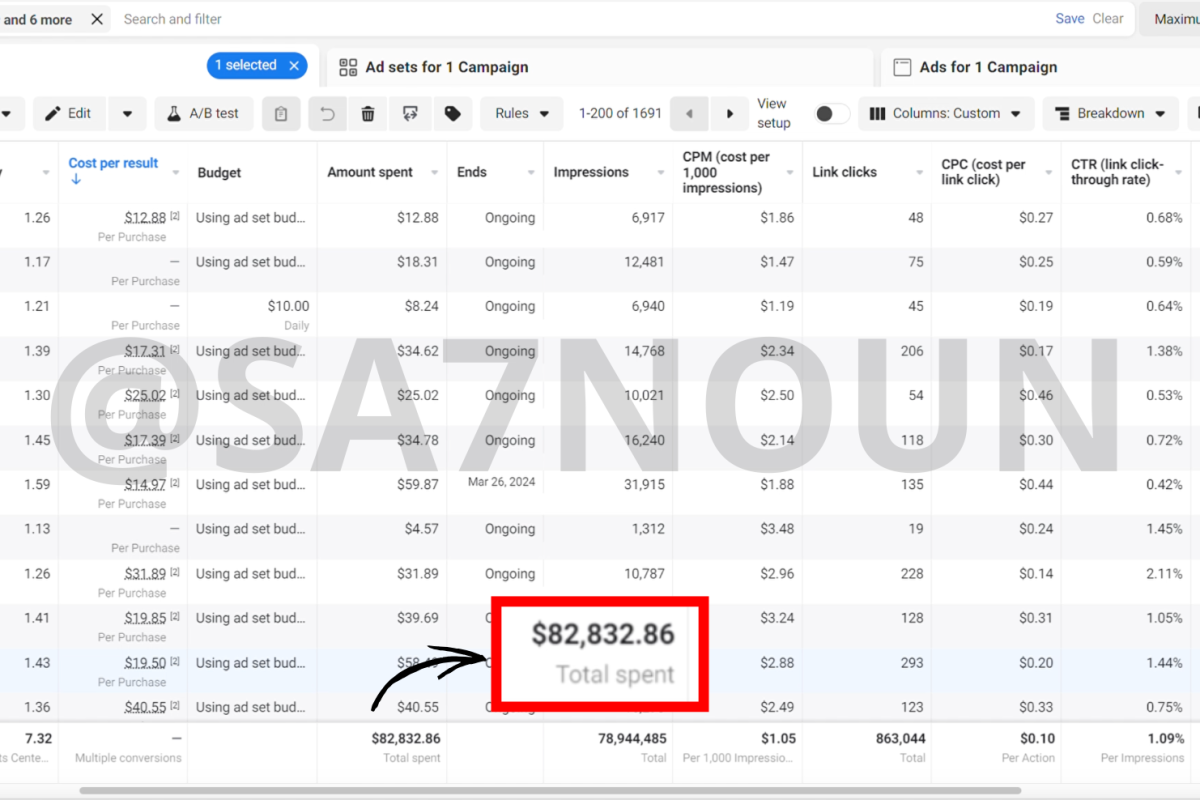Image resolution: width=1200 pixels, height=800 pixels.
Task: Click the Ads for 1 Campaign icon
Action: 902,67
